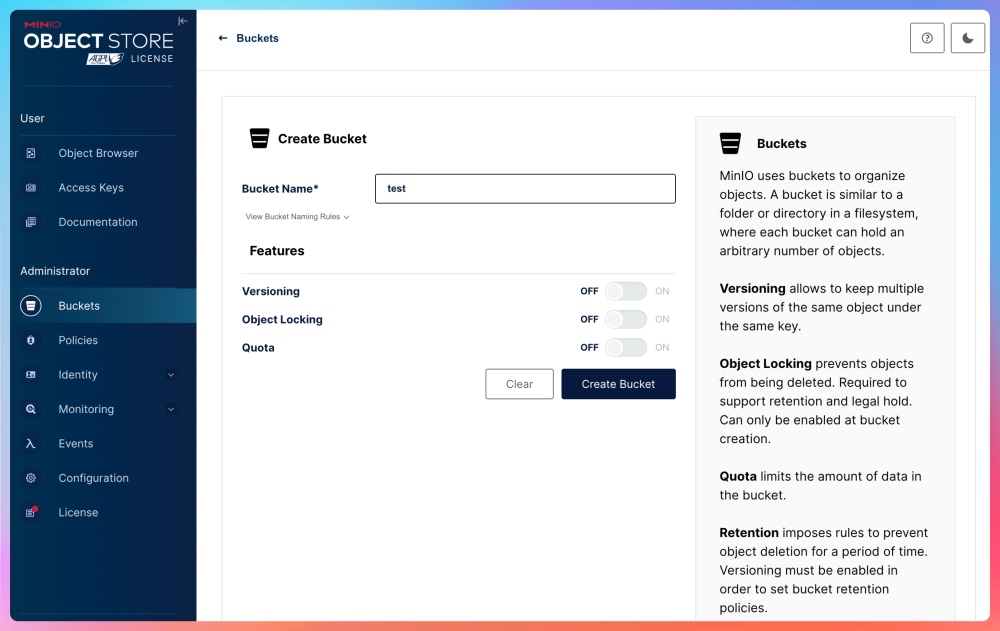This screenshot has width=1000, height=631.
Task: Enable the Versioning toggle
Action: tap(626, 291)
